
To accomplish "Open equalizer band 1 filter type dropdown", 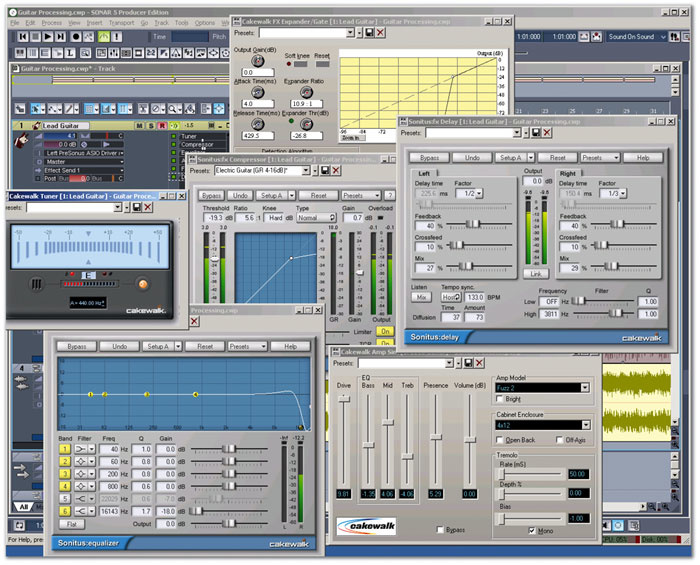I will (91, 449).
